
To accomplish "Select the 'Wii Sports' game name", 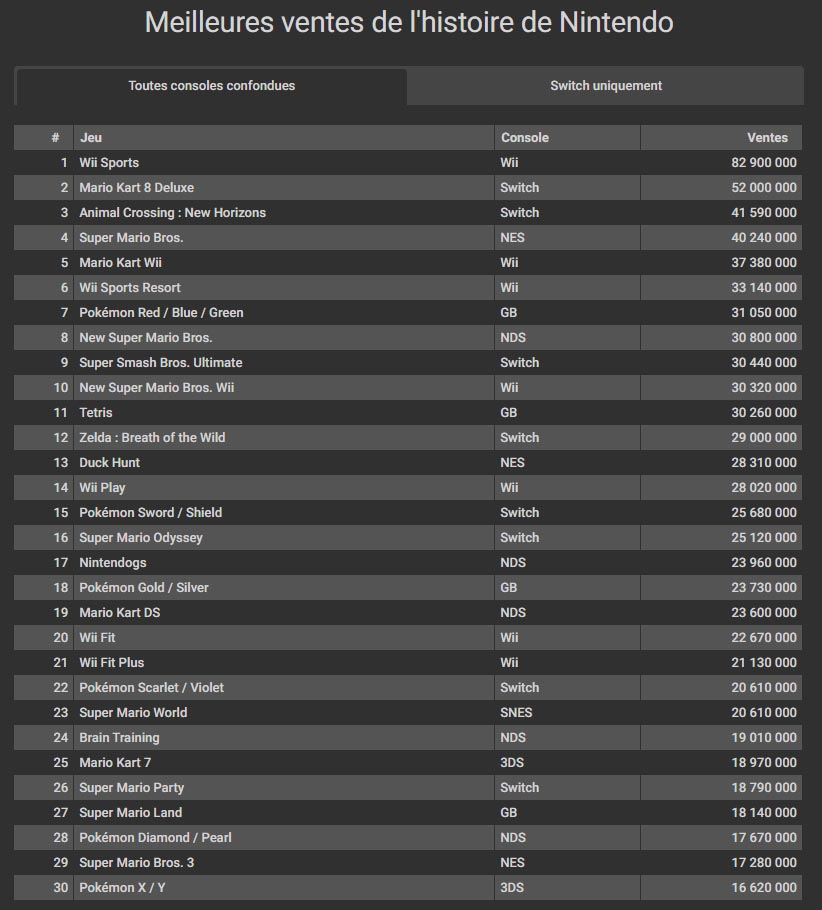I will coord(109,162).
